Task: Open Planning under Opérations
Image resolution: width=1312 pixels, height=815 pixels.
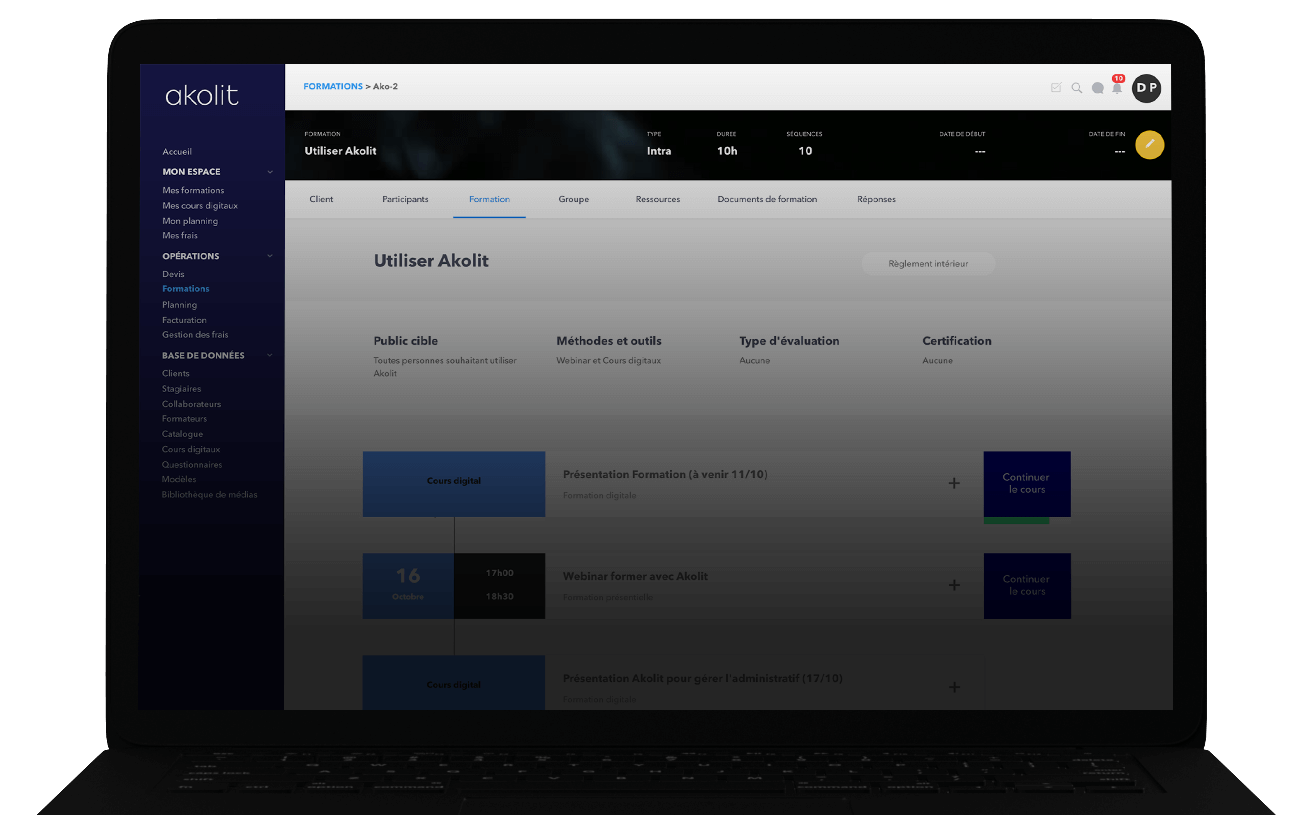Action: pos(180,305)
